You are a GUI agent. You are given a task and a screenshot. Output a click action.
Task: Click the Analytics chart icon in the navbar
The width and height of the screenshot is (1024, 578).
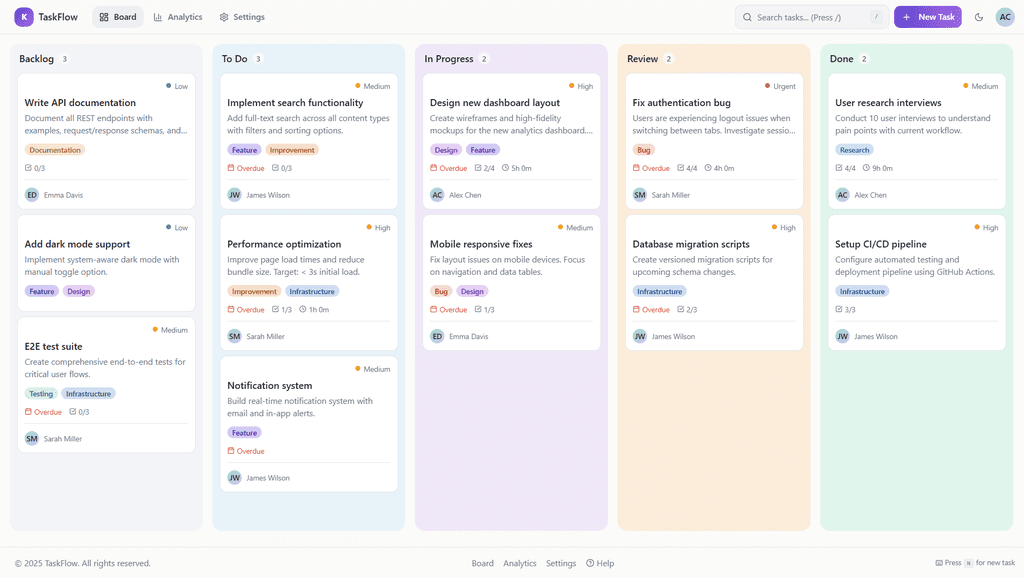click(158, 17)
